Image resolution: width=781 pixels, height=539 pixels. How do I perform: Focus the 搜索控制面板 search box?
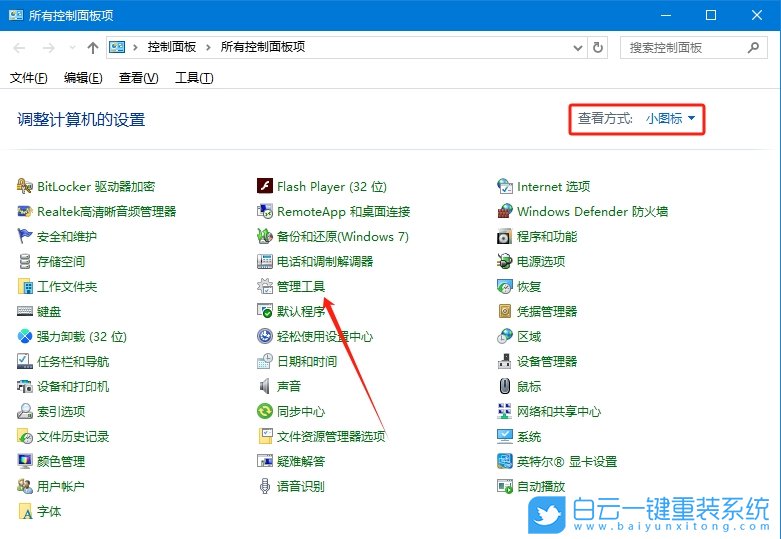coord(693,48)
